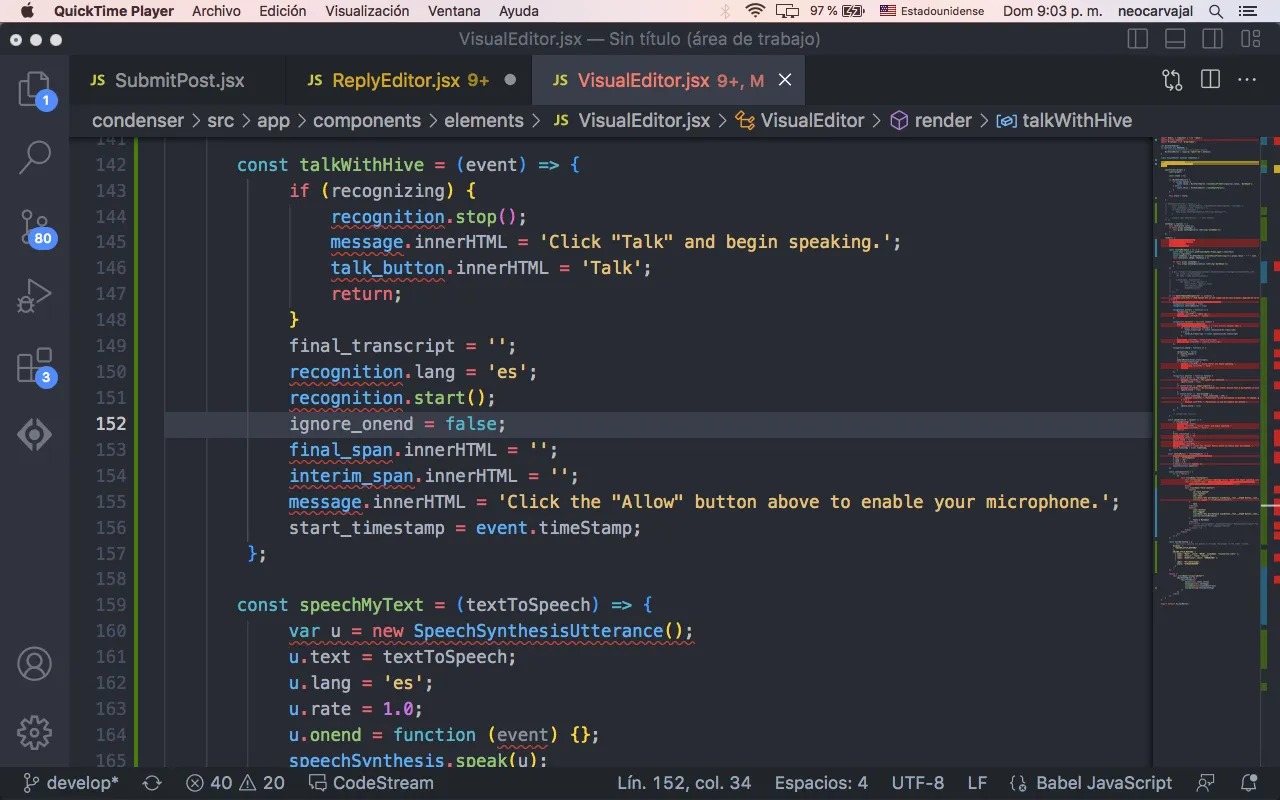The height and width of the screenshot is (800, 1280).
Task: Open the Estadounidense input source menu
Action: coord(932,11)
